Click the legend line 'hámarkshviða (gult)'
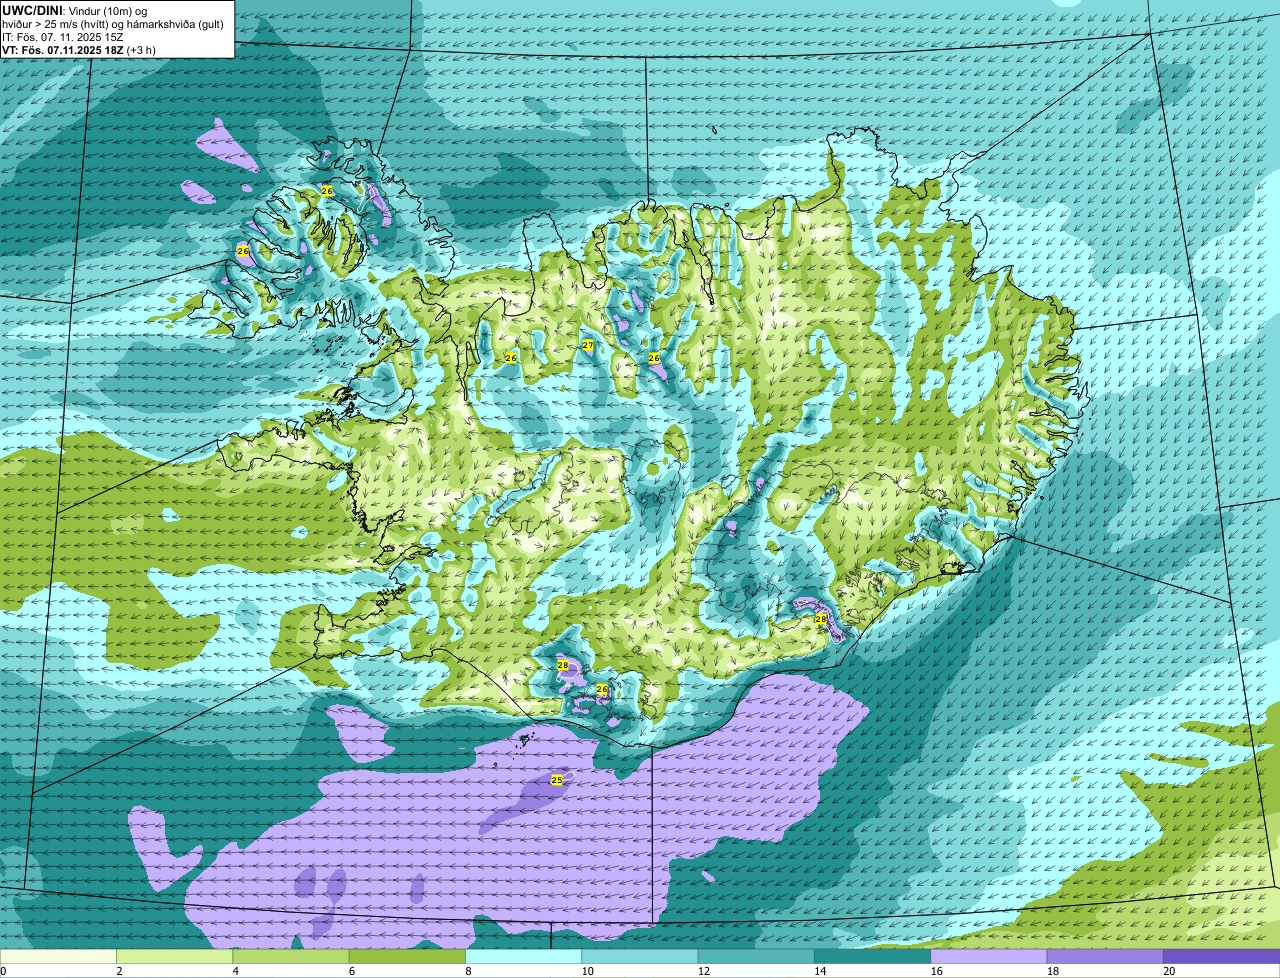The height and width of the screenshot is (978, 1280). [176, 24]
